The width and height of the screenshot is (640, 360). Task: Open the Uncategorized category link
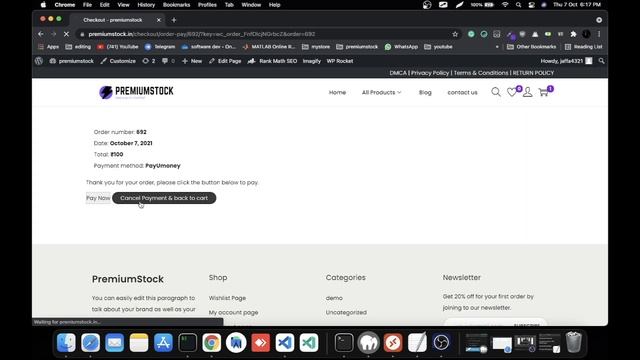[x=346, y=312]
